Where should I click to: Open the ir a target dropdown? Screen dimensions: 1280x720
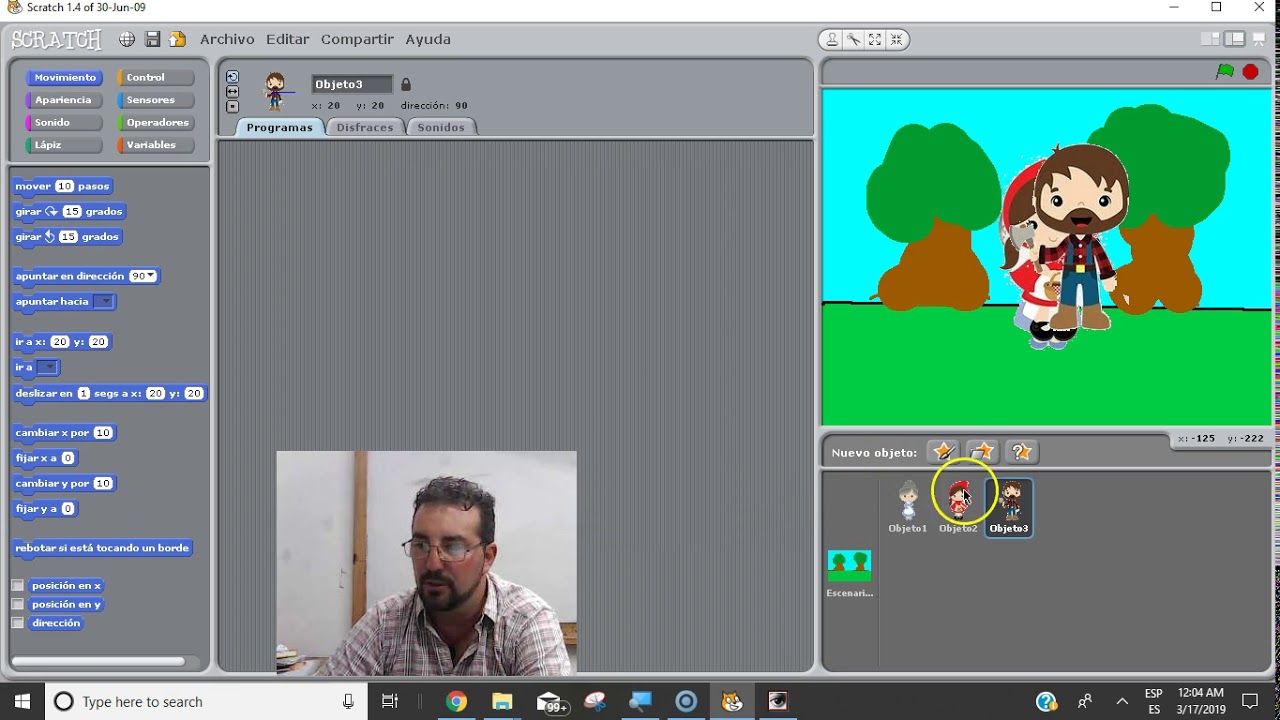[x=47, y=367]
